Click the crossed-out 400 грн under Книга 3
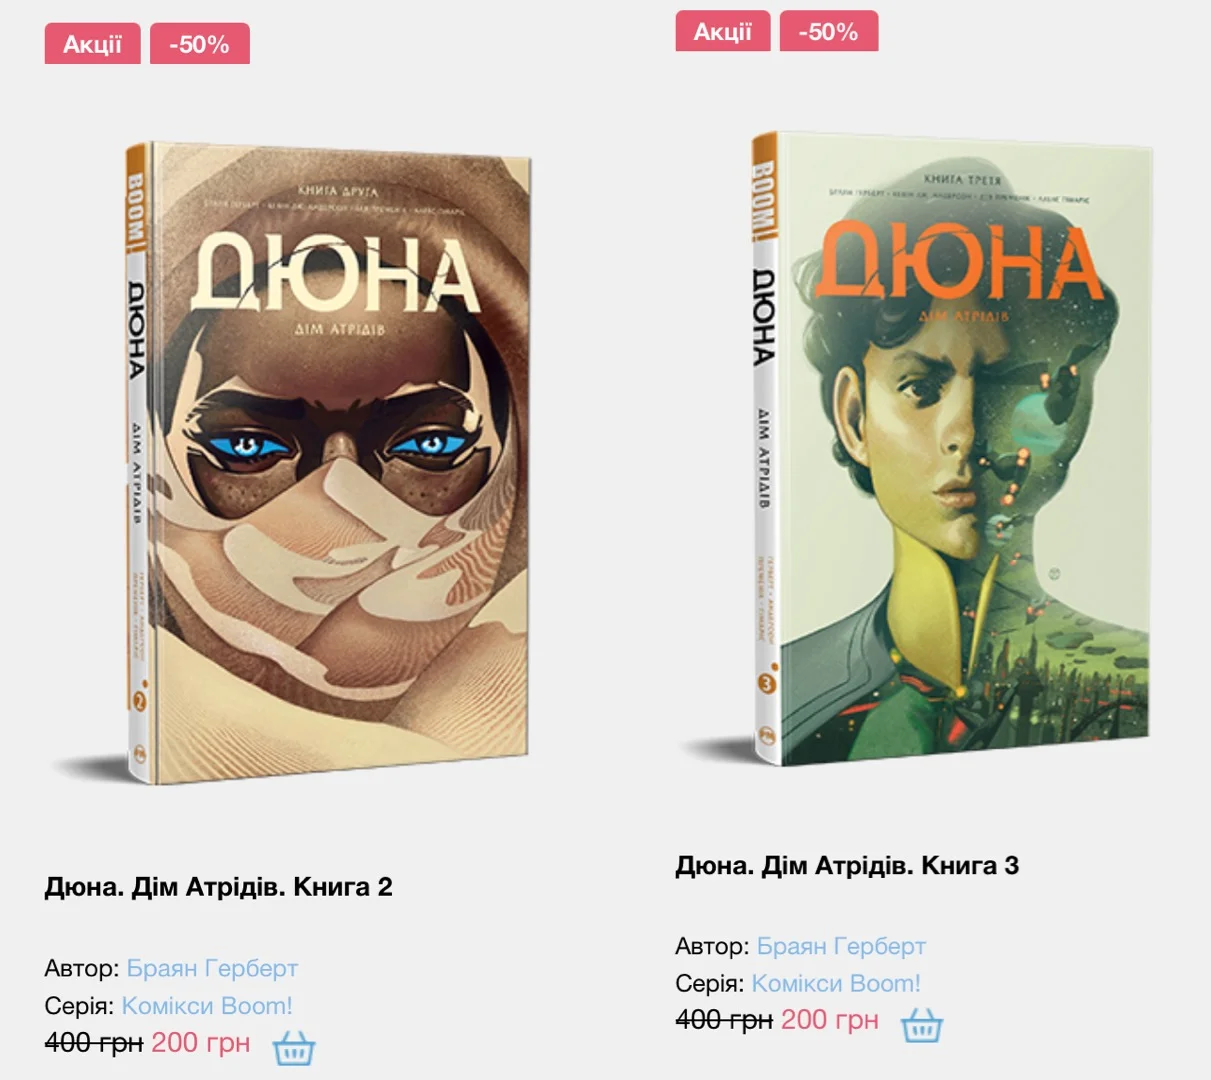 pyautogui.click(x=724, y=1020)
